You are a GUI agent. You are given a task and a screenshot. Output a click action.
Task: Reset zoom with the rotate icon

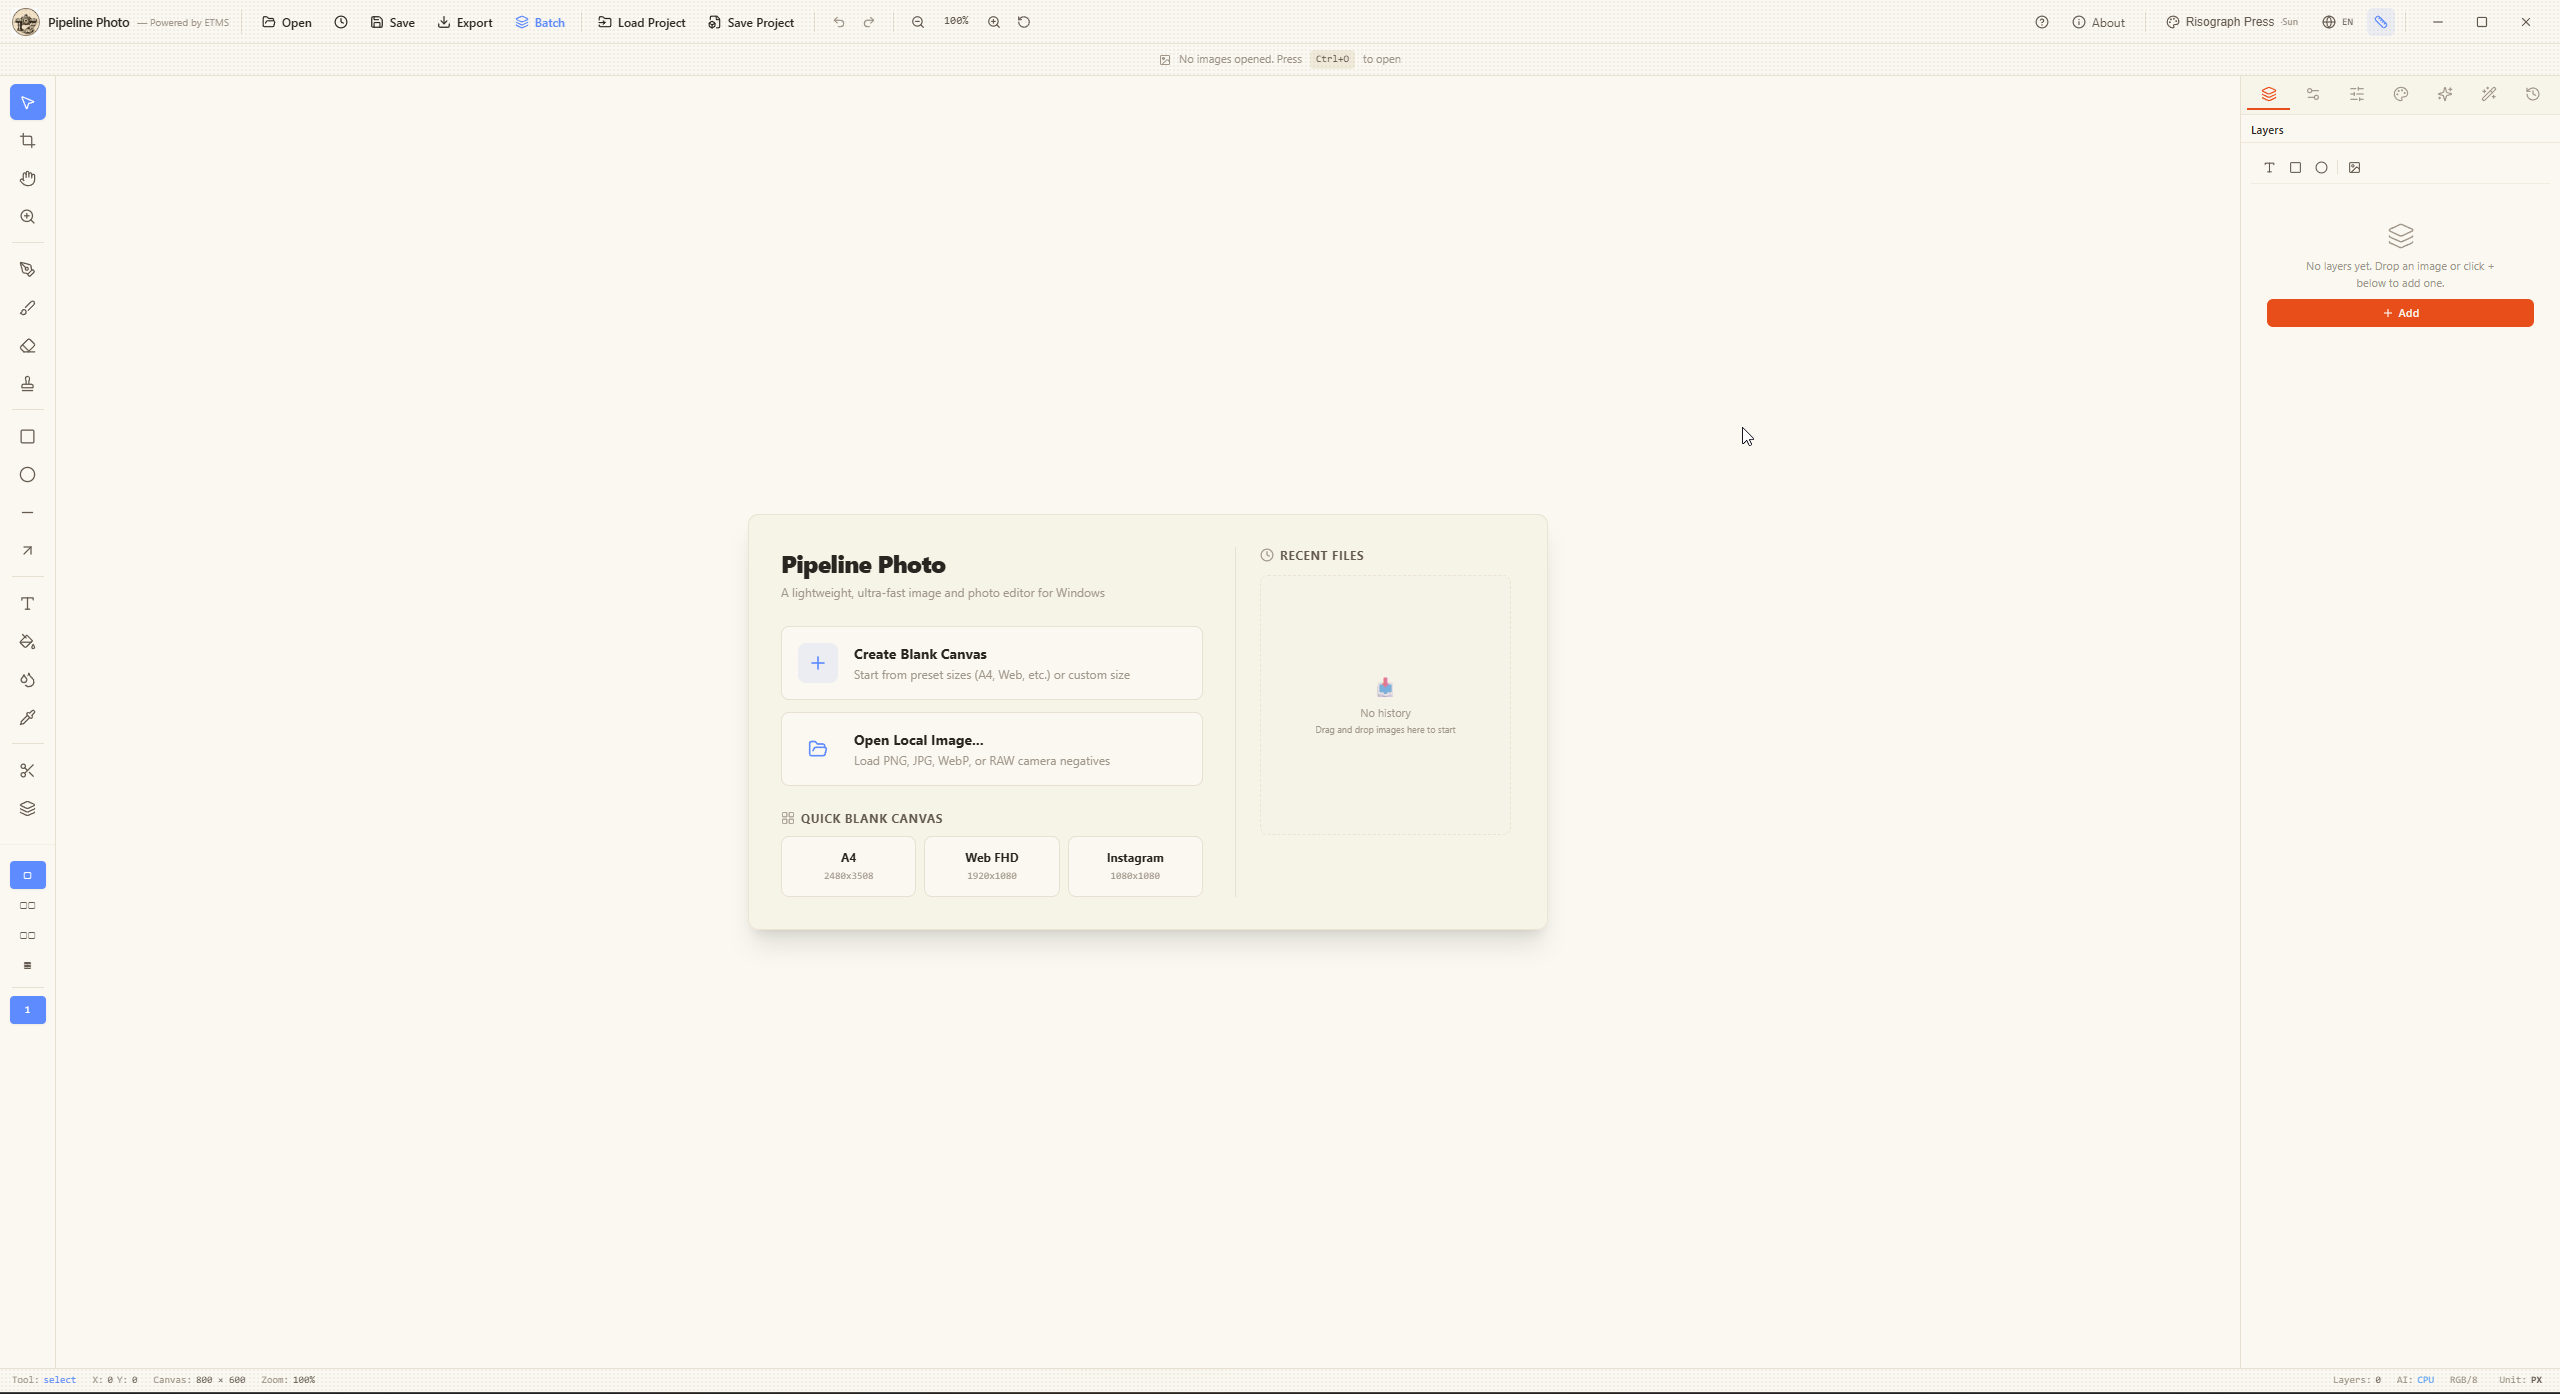pos(1024,22)
